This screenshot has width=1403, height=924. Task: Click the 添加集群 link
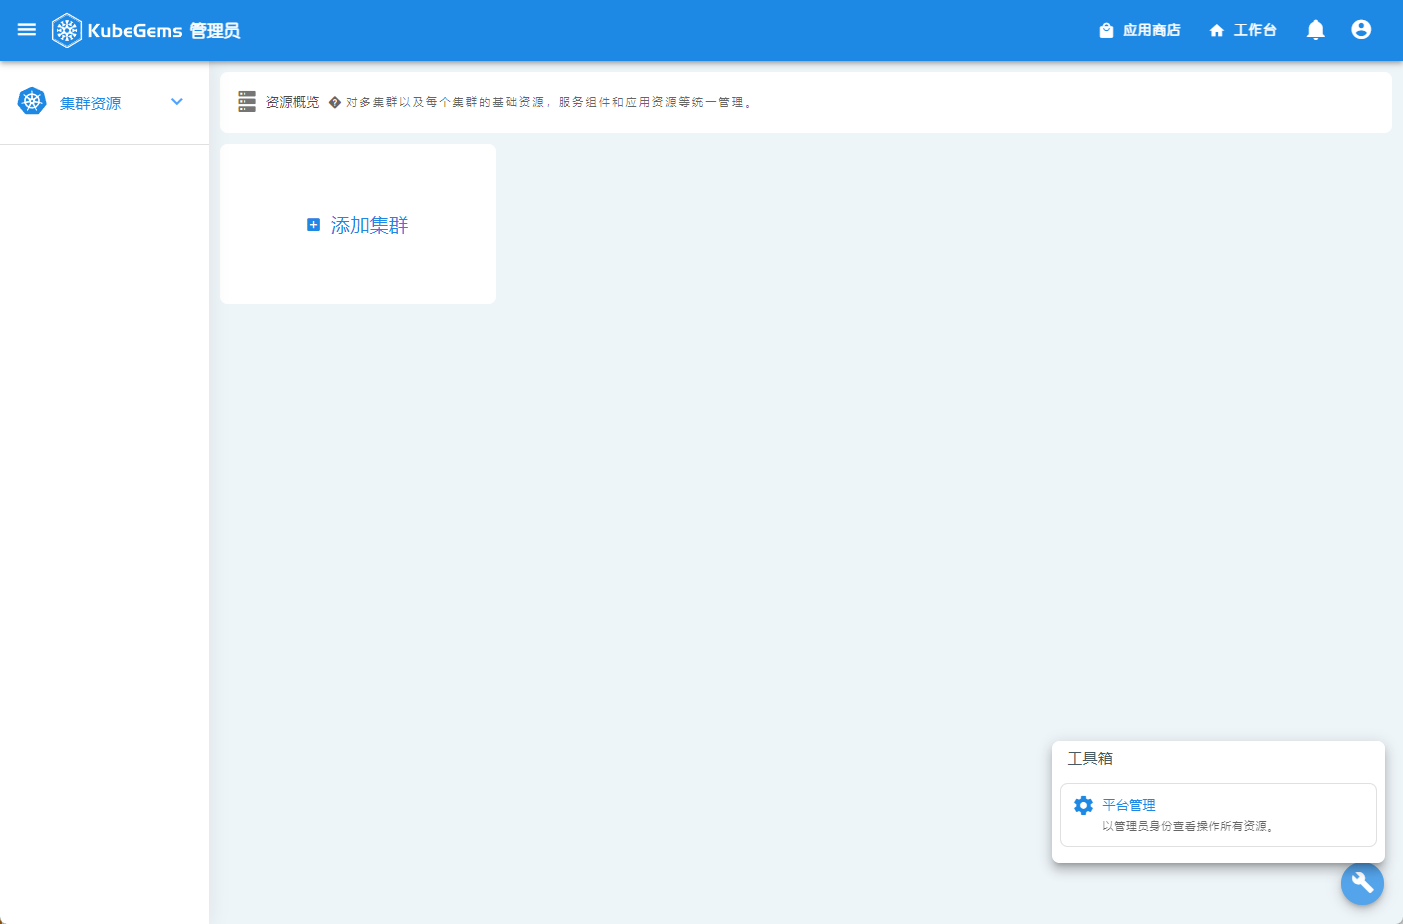coord(369,225)
